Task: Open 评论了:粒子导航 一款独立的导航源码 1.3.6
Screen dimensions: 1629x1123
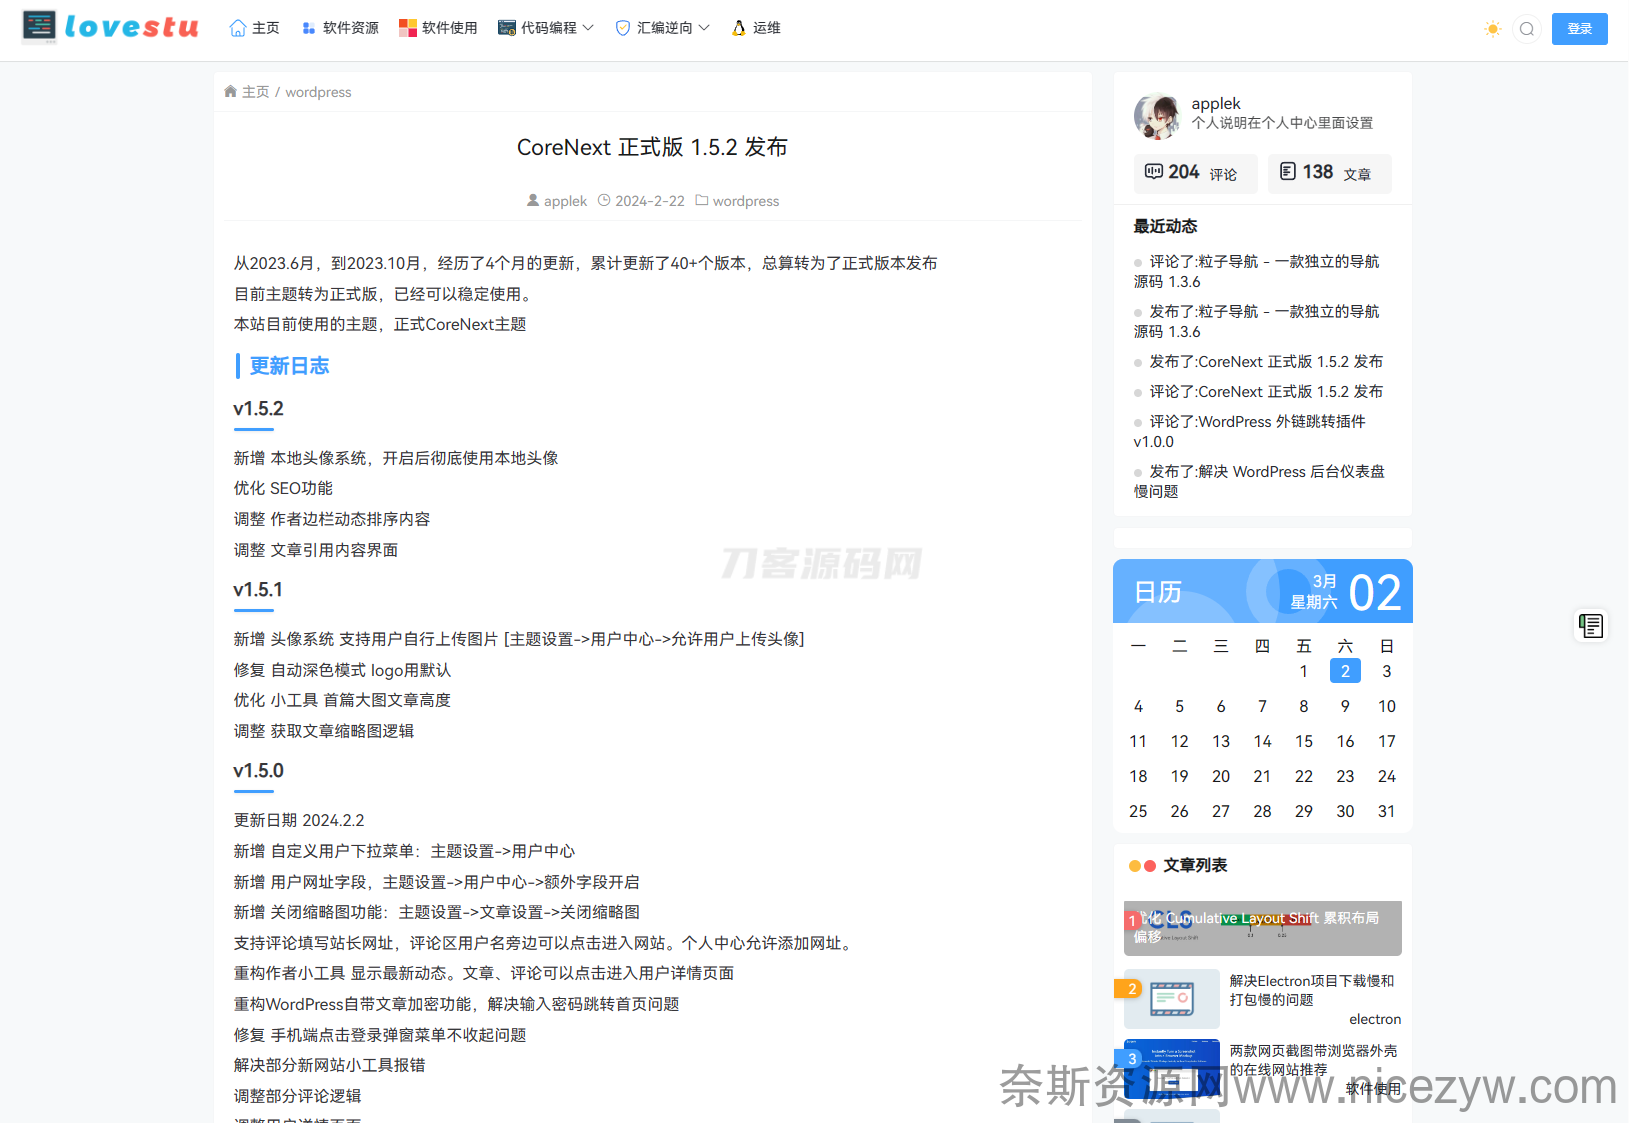Action: tap(1257, 272)
